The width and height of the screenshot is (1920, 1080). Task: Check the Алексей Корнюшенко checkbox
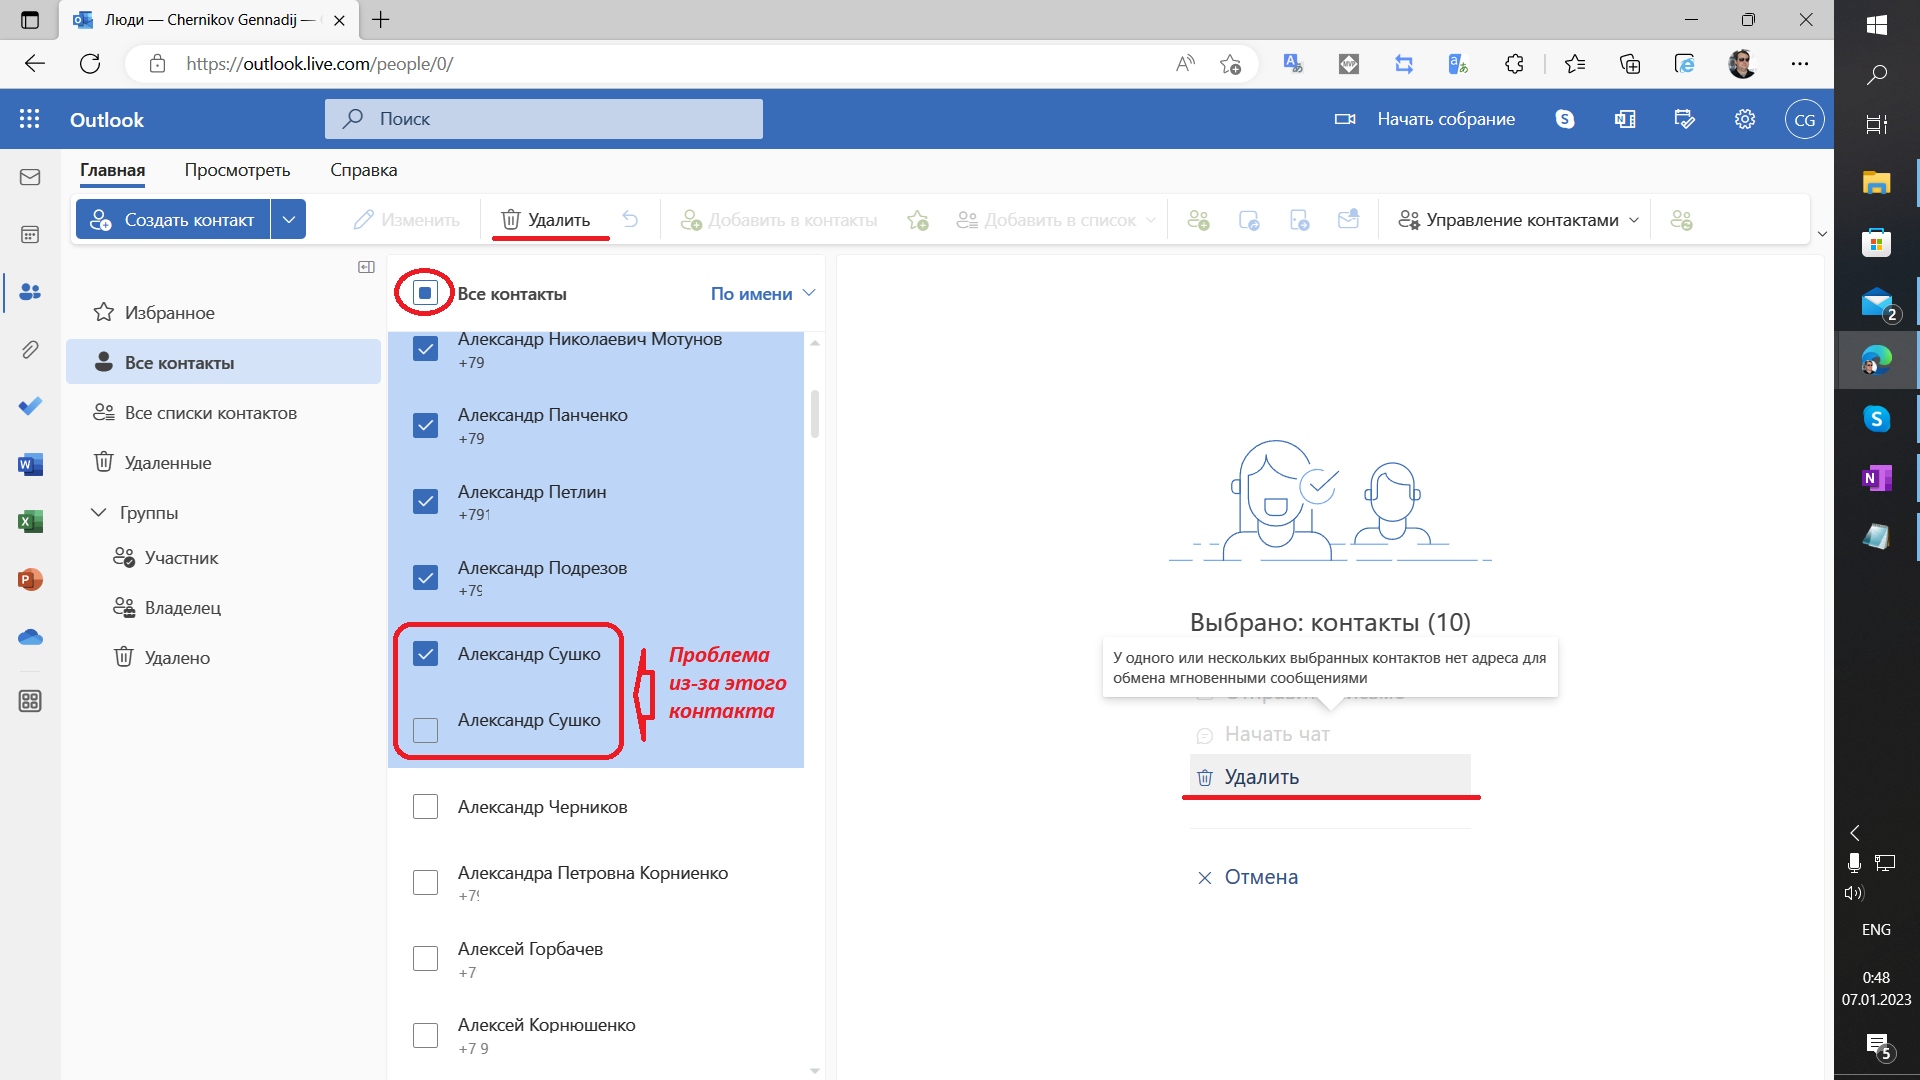[x=425, y=1035]
